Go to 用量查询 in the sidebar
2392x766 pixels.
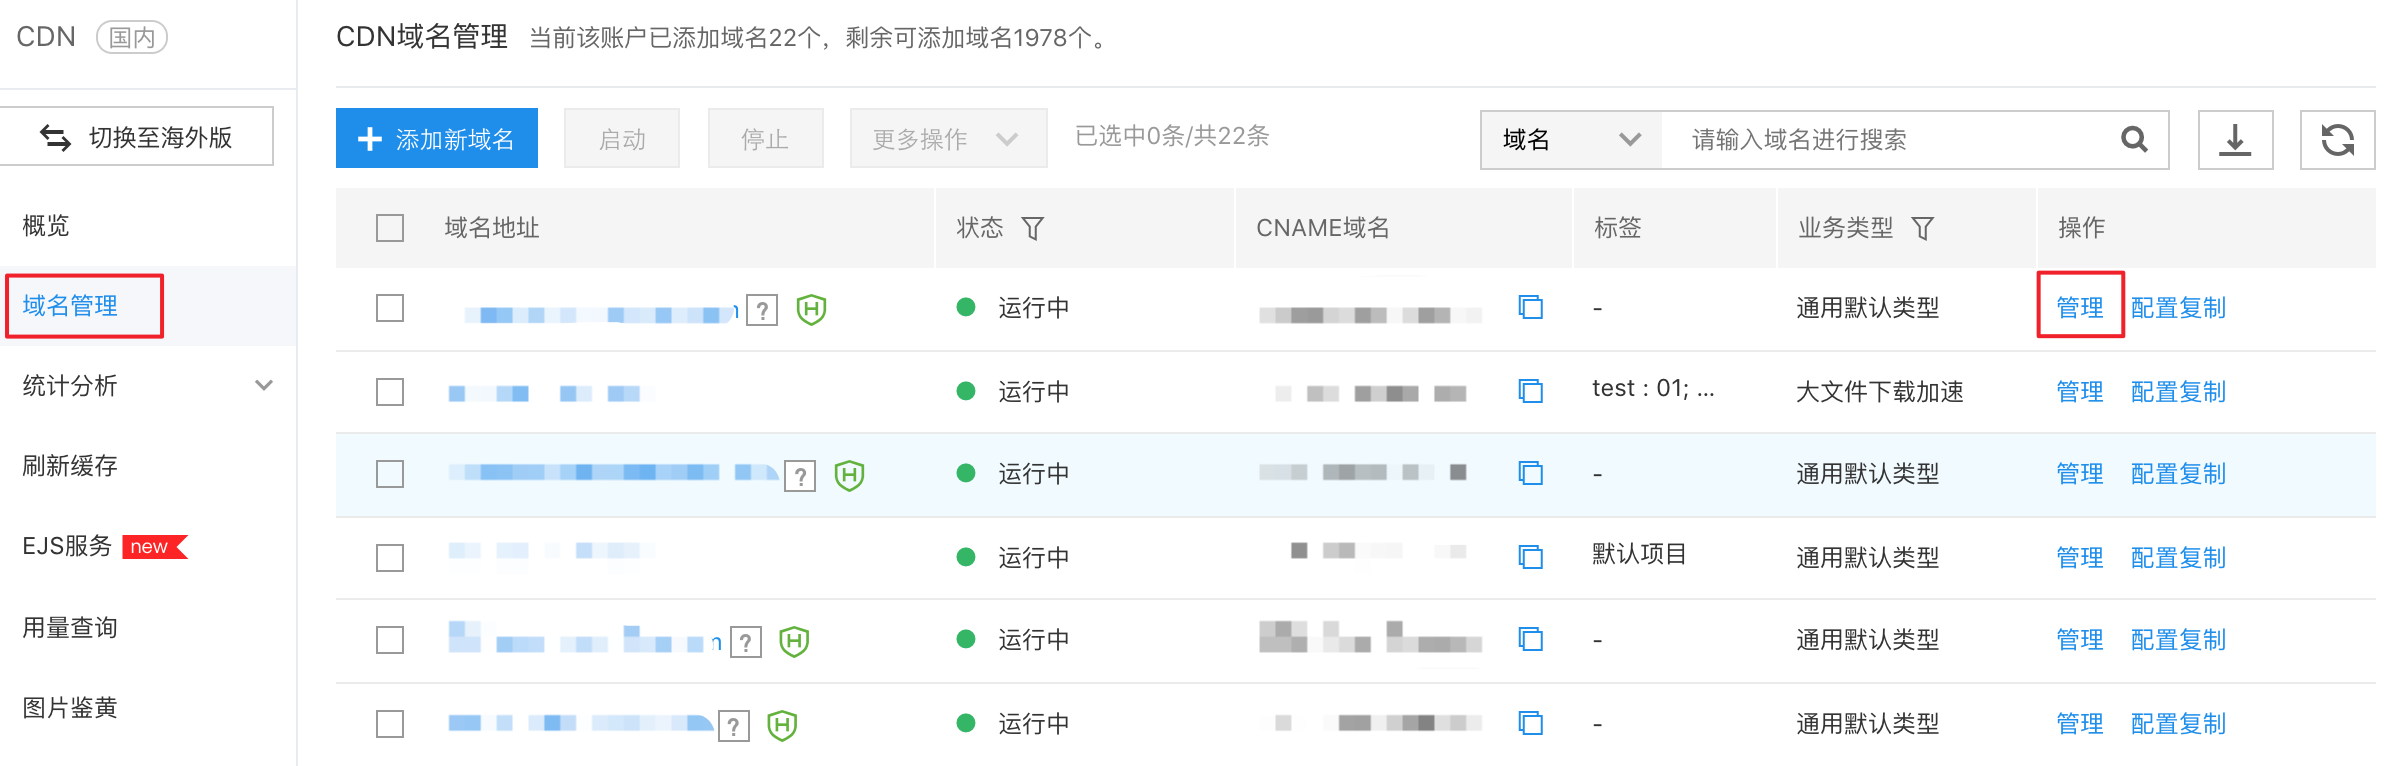[x=70, y=628]
